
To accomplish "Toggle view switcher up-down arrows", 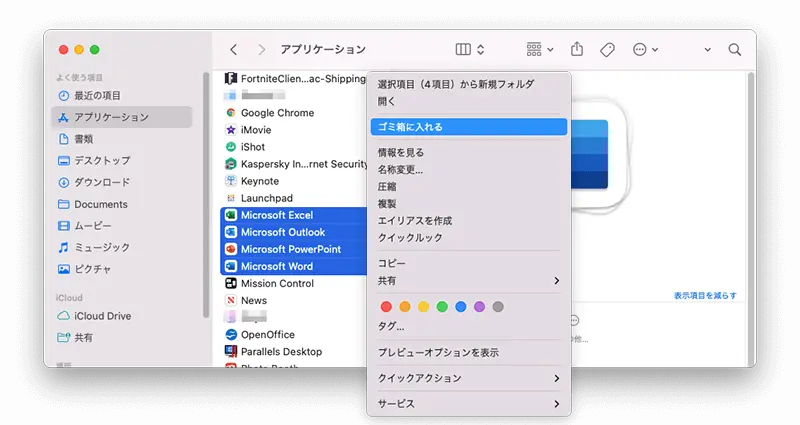I will tap(481, 49).
